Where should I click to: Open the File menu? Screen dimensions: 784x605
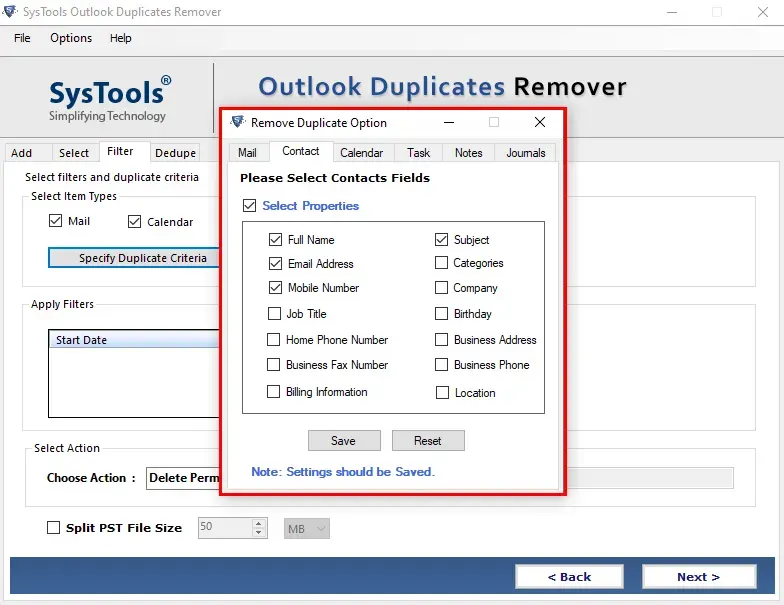(x=22, y=38)
